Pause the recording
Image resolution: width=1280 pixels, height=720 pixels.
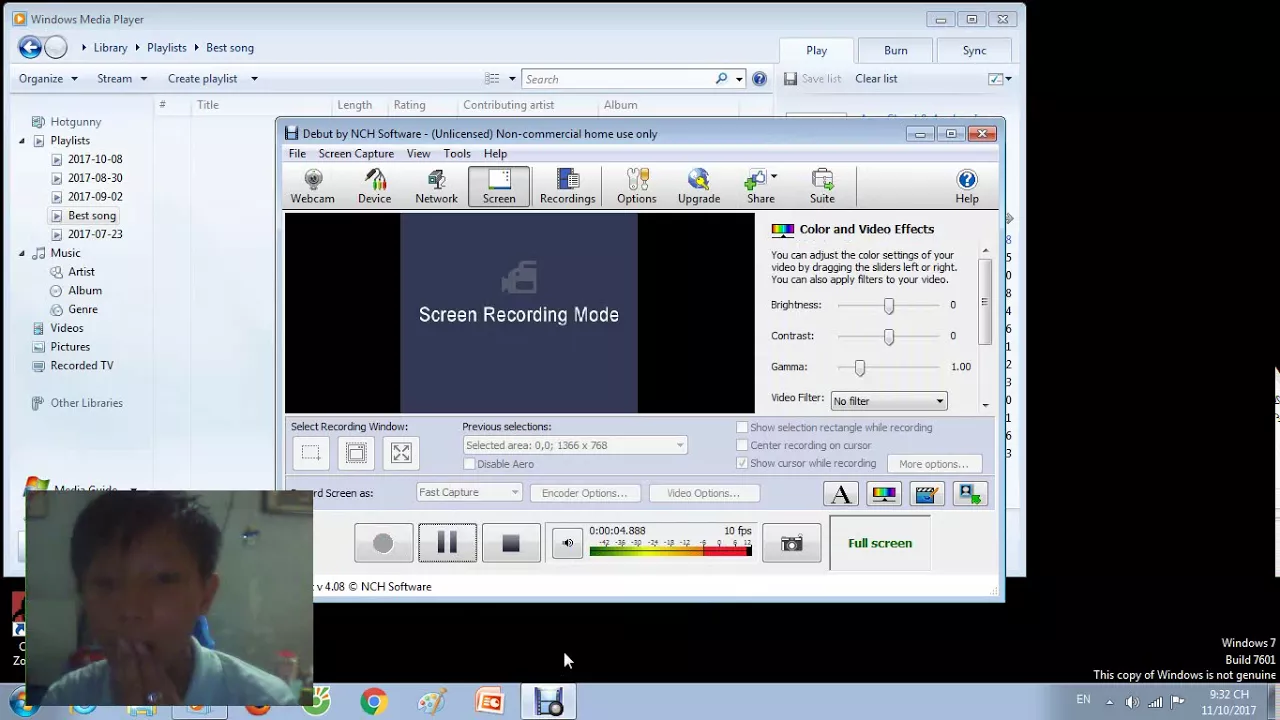(447, 543)
